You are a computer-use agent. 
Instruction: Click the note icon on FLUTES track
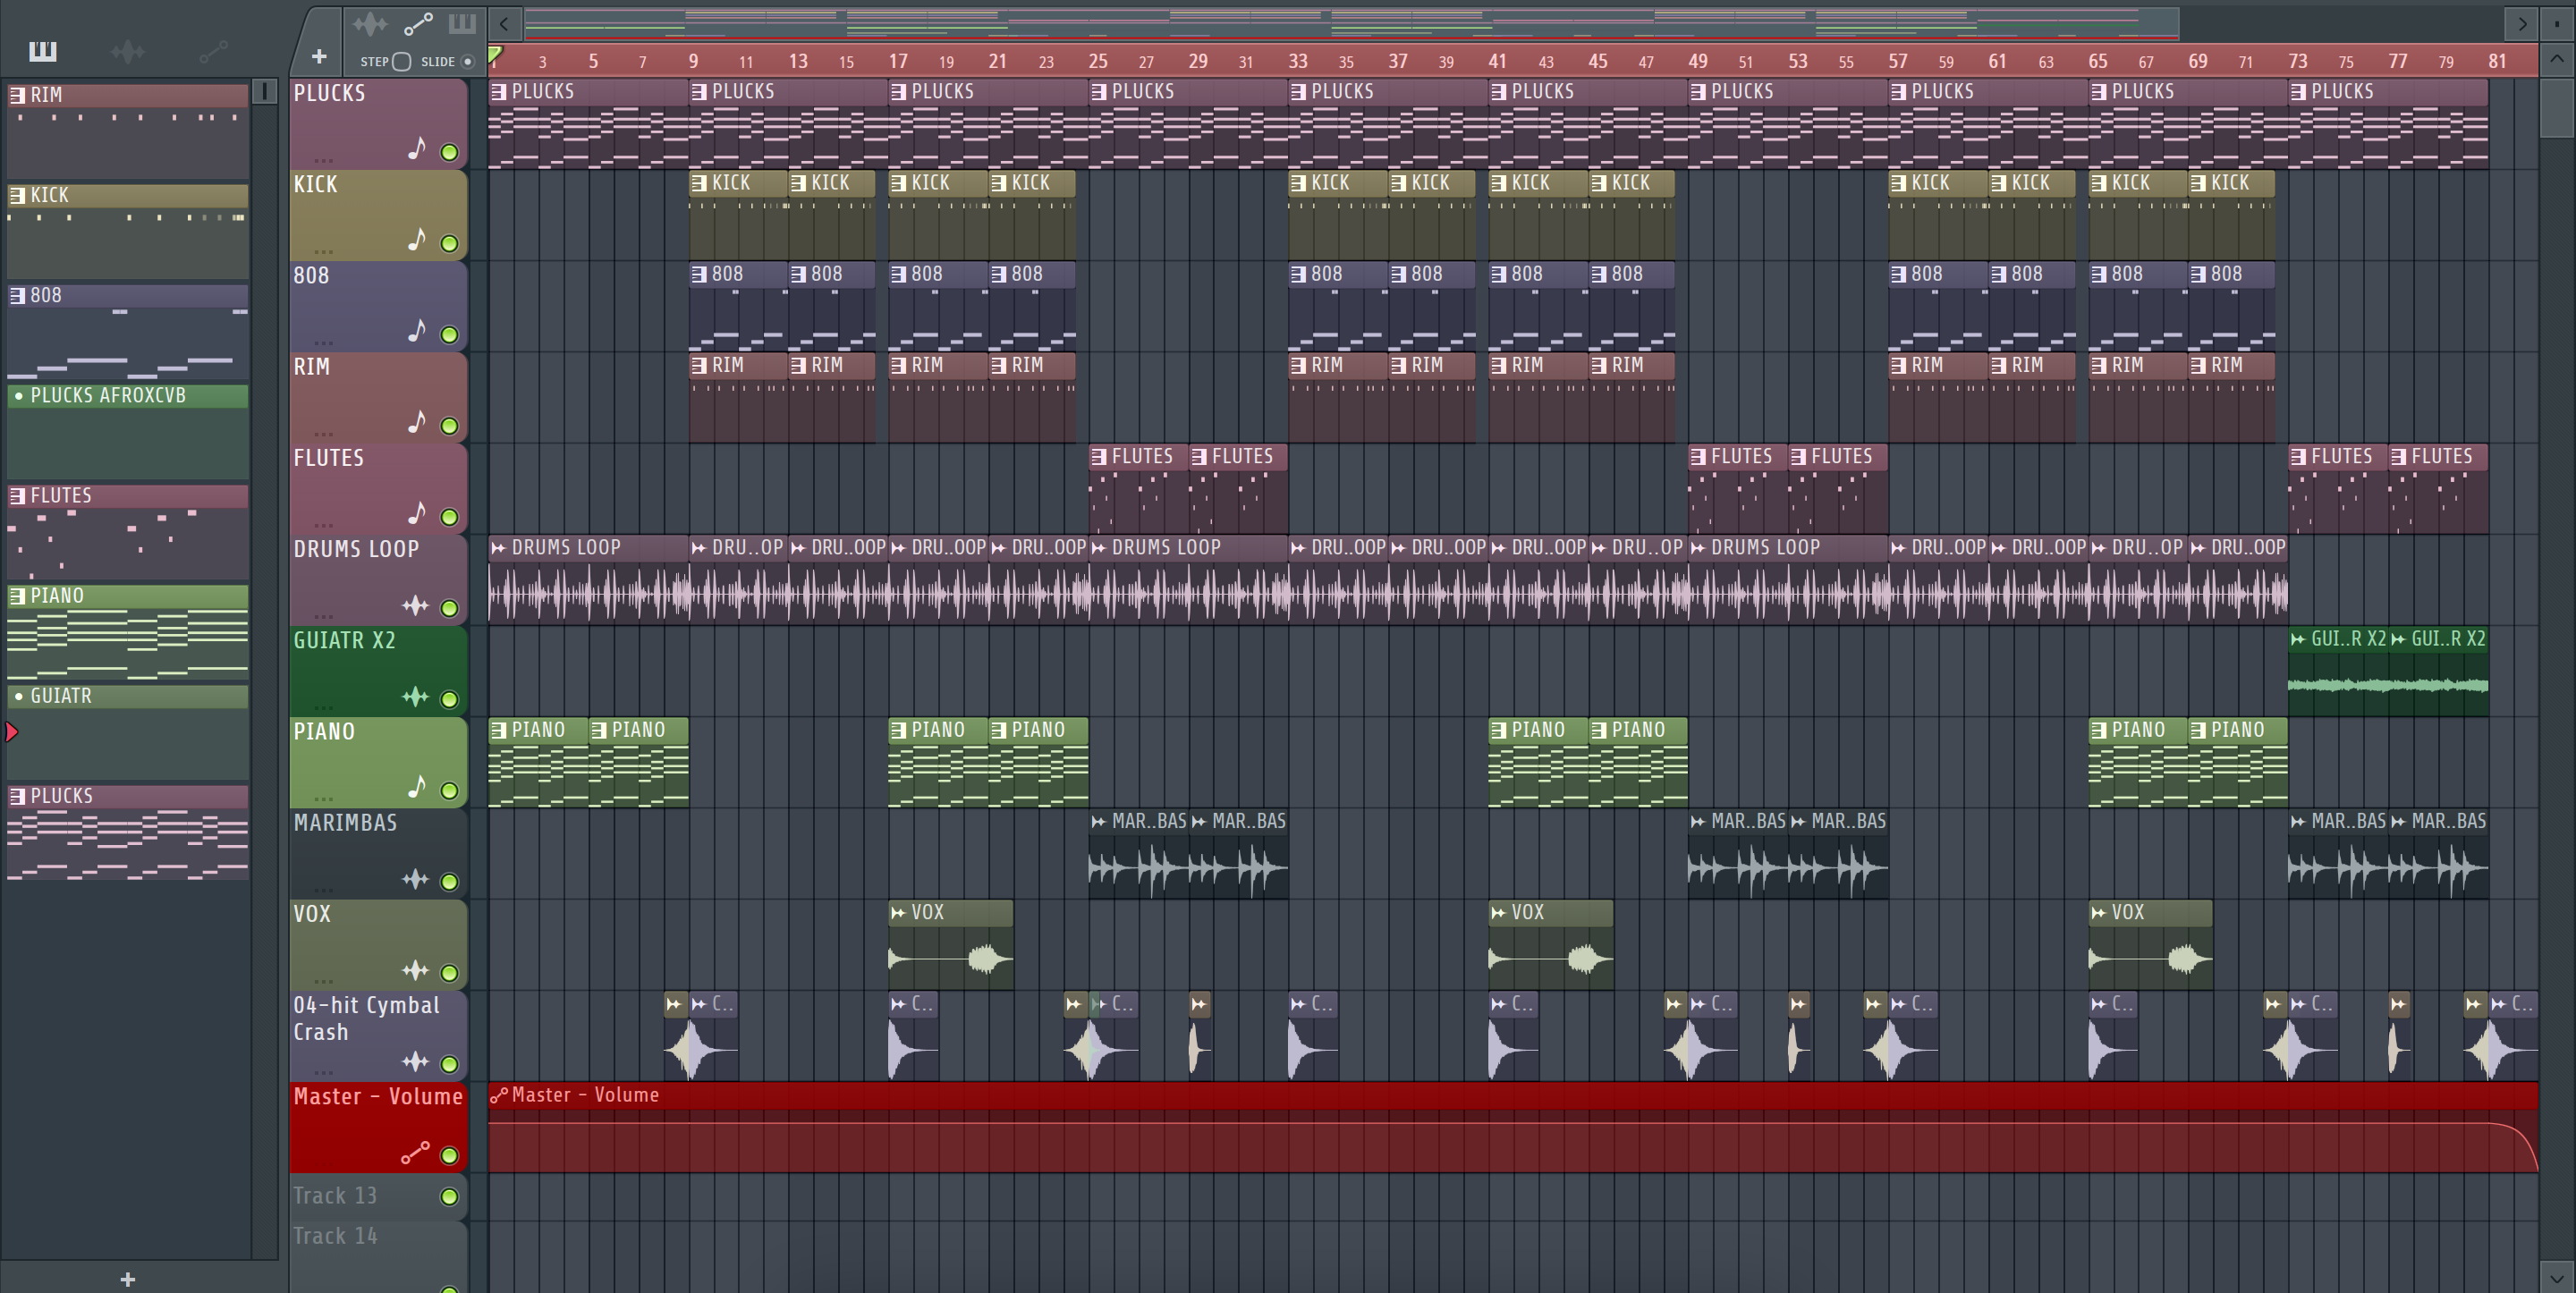(417, 513)
